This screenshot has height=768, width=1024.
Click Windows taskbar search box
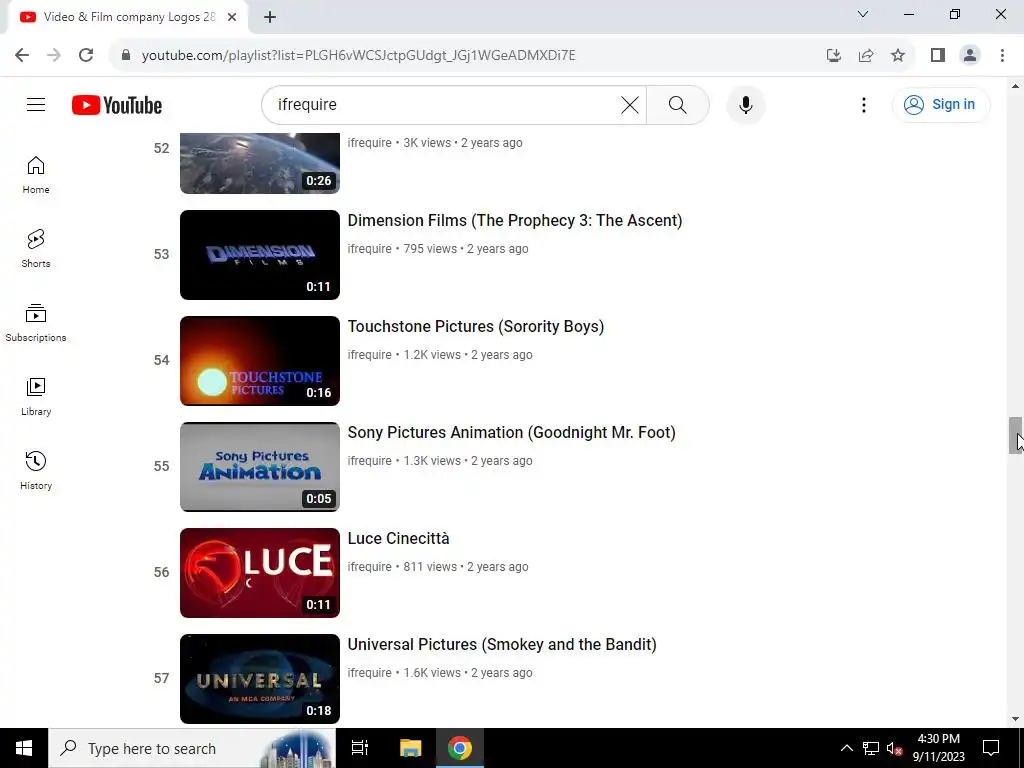[x=192, y=748]
